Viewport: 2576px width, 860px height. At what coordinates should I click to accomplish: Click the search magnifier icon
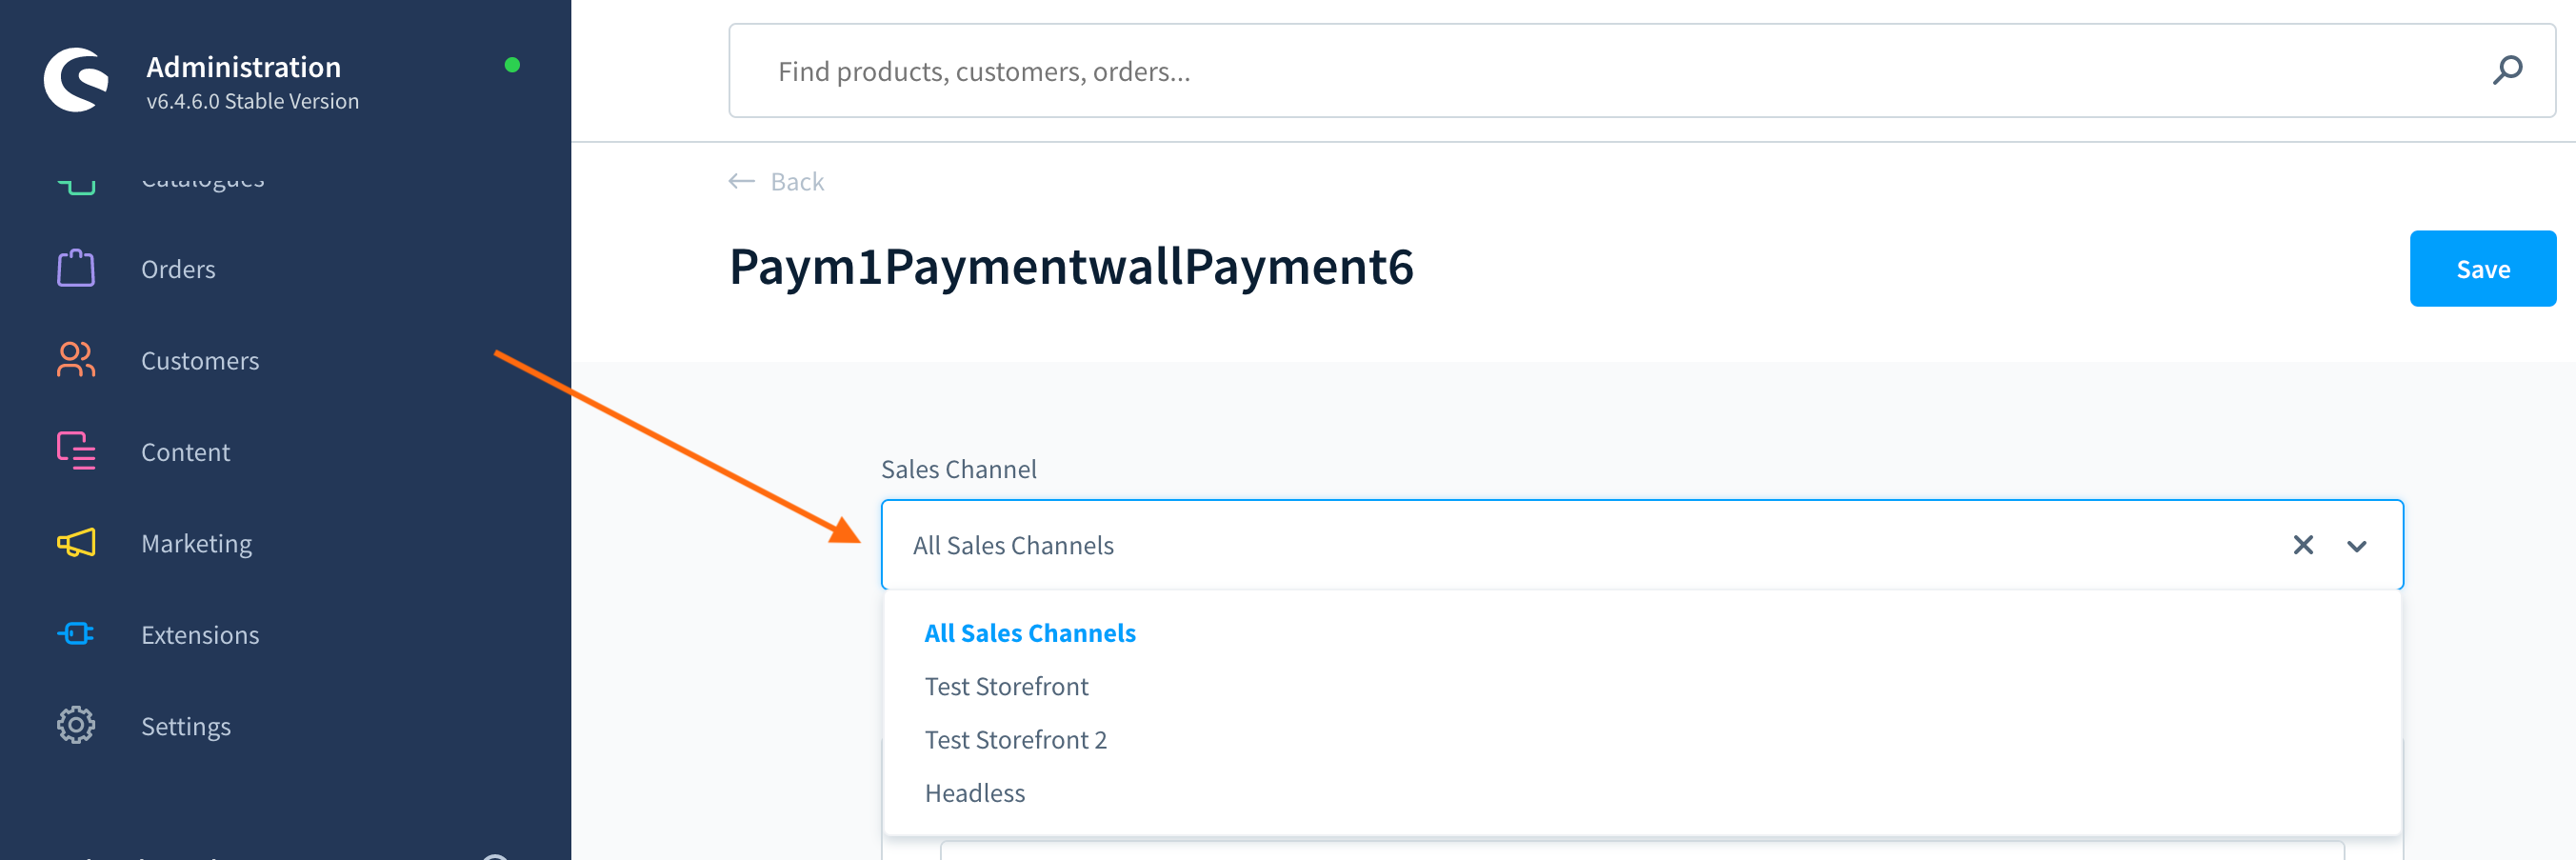coord(2507,71)
